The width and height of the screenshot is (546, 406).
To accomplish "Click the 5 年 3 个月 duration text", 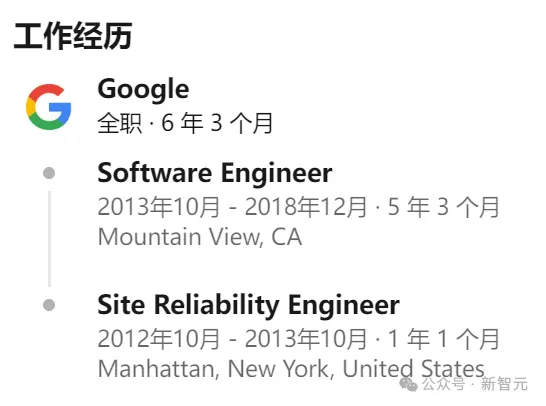I will point(444,207).
